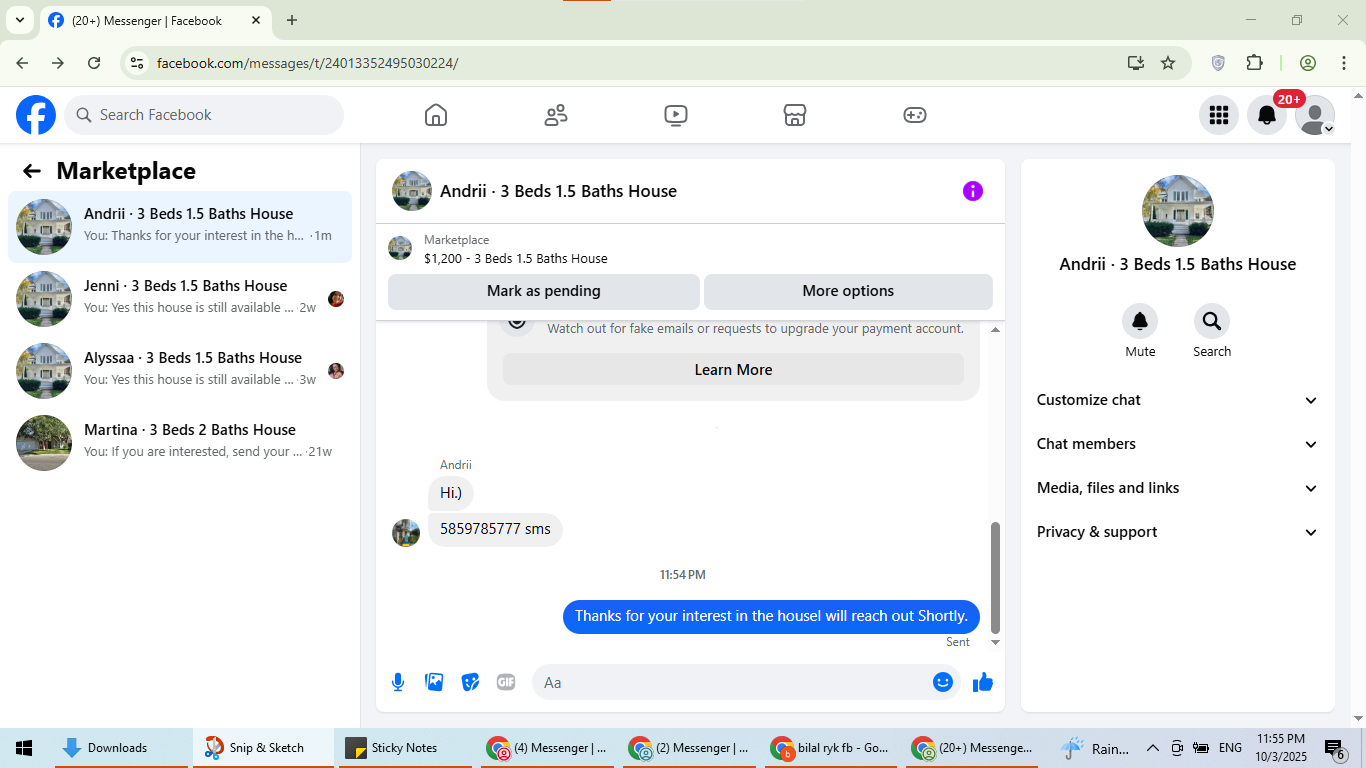Open the new tab plus button
Image resolution: width=1366 pixels, height=768 pixels.
(x=292, y=20)
